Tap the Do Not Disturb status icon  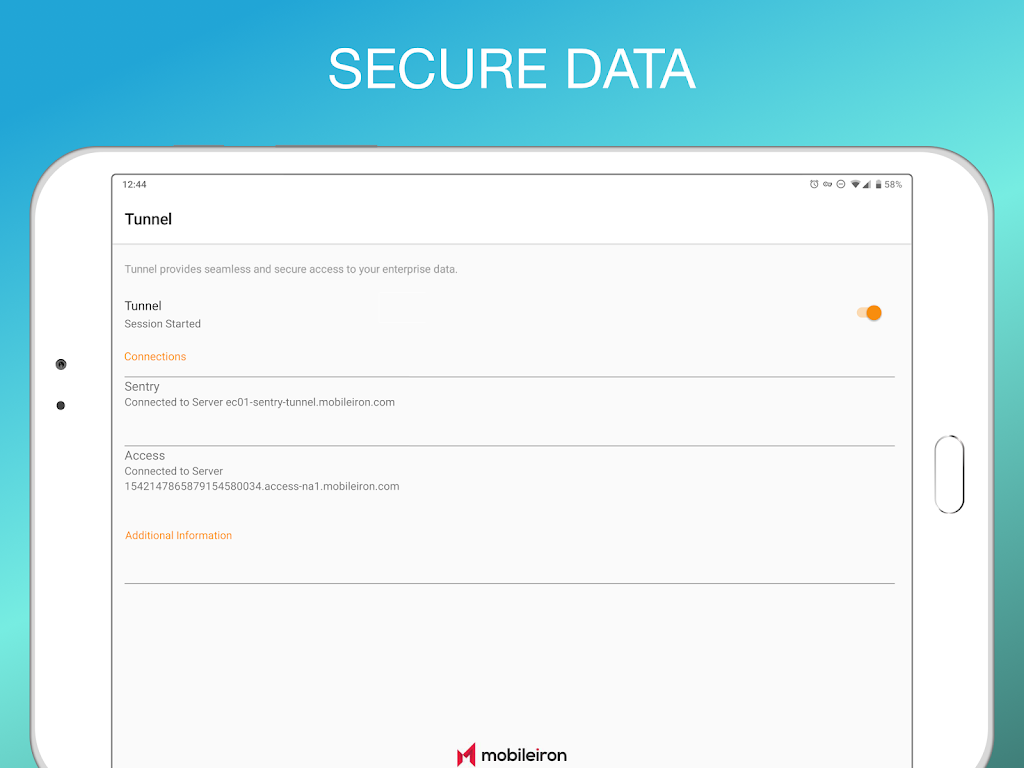(841, 184)
